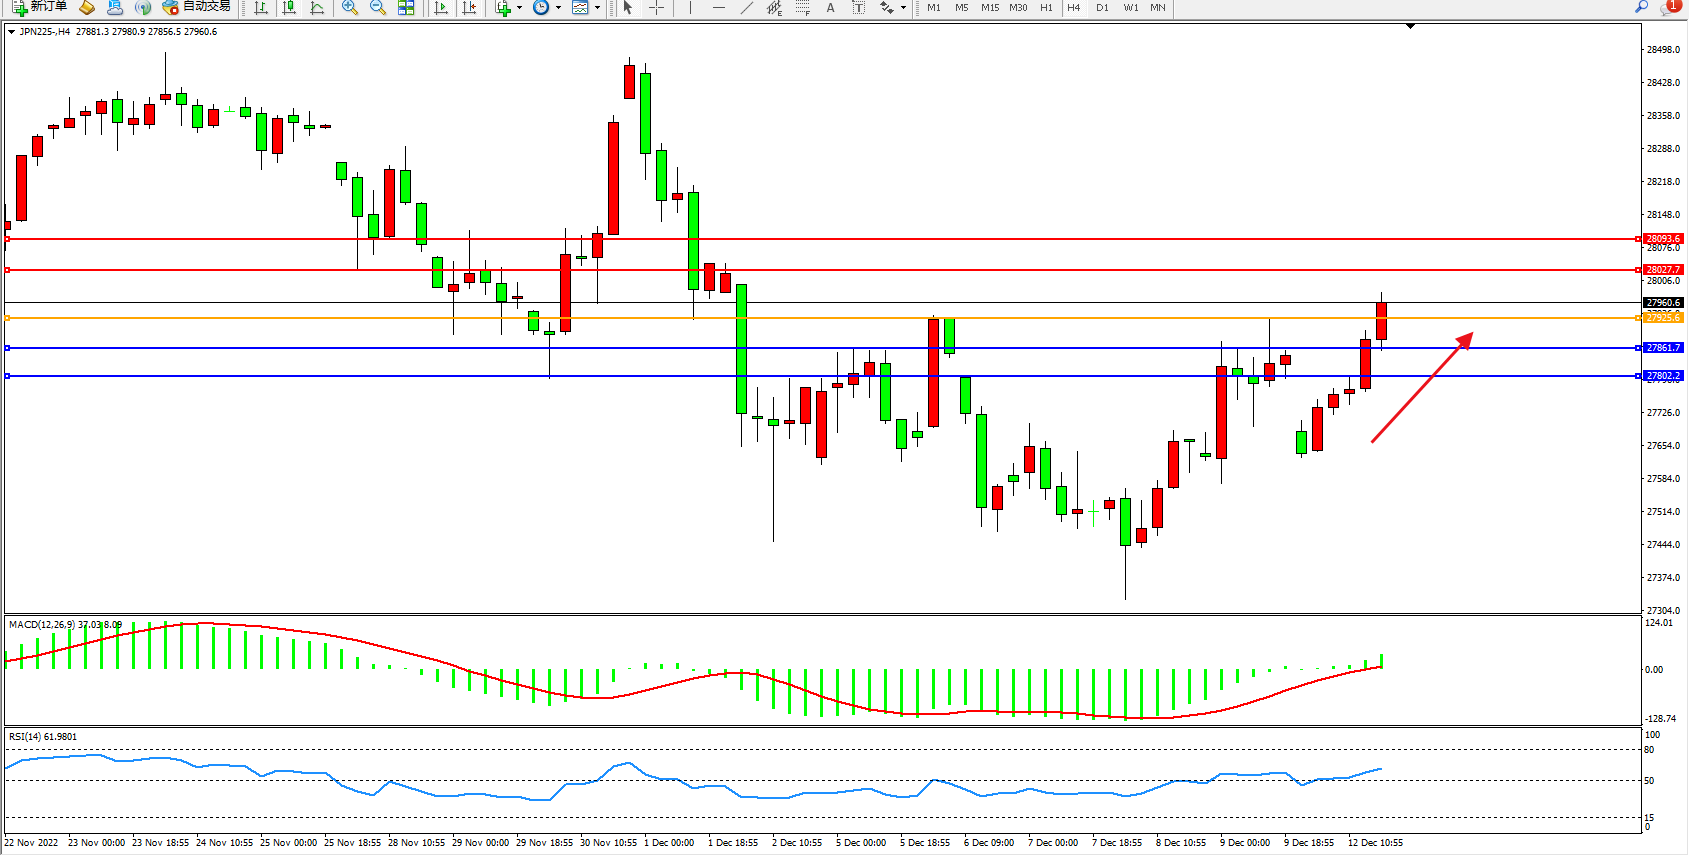Click the red arrow drawn on chart
This screenshot has width=1689, height=856.
tap(1420, 388)
